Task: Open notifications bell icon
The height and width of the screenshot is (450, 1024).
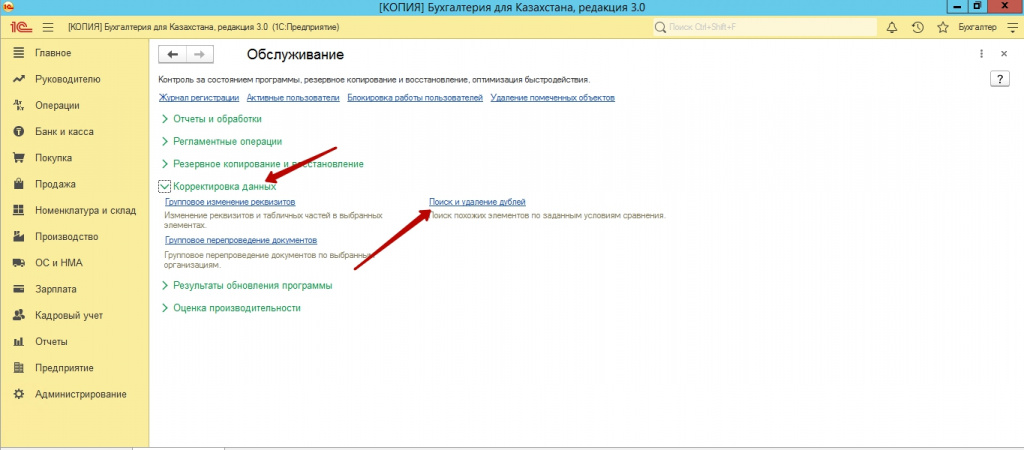Action: click(892, 27)
